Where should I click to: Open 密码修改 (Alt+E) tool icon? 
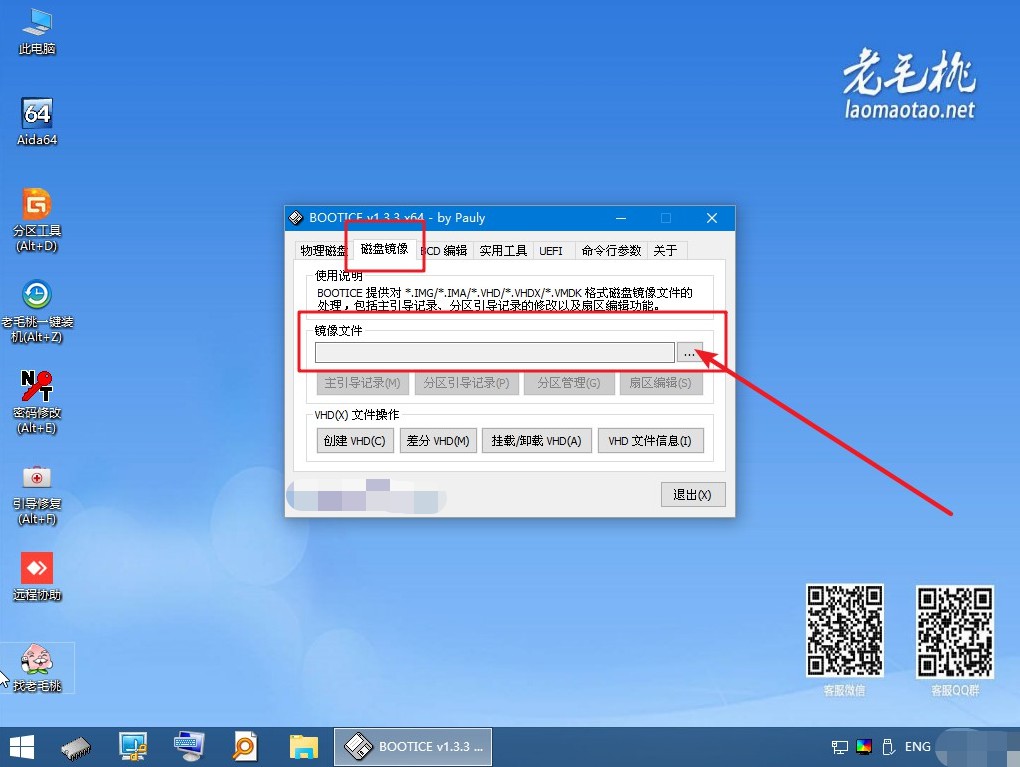pos(36,402)
